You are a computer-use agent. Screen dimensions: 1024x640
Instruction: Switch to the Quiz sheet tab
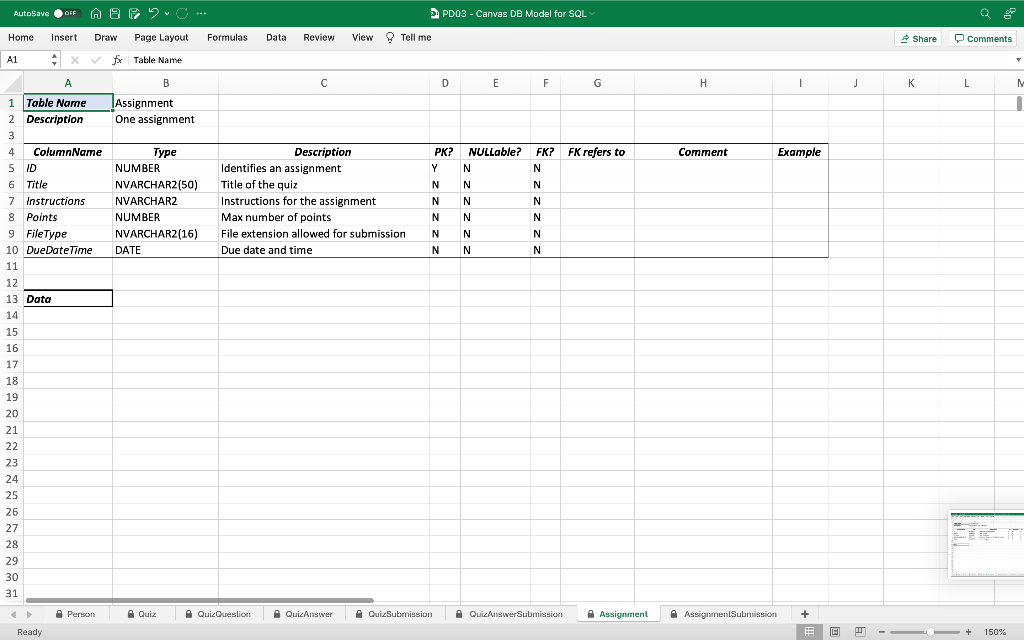point(142,613)
